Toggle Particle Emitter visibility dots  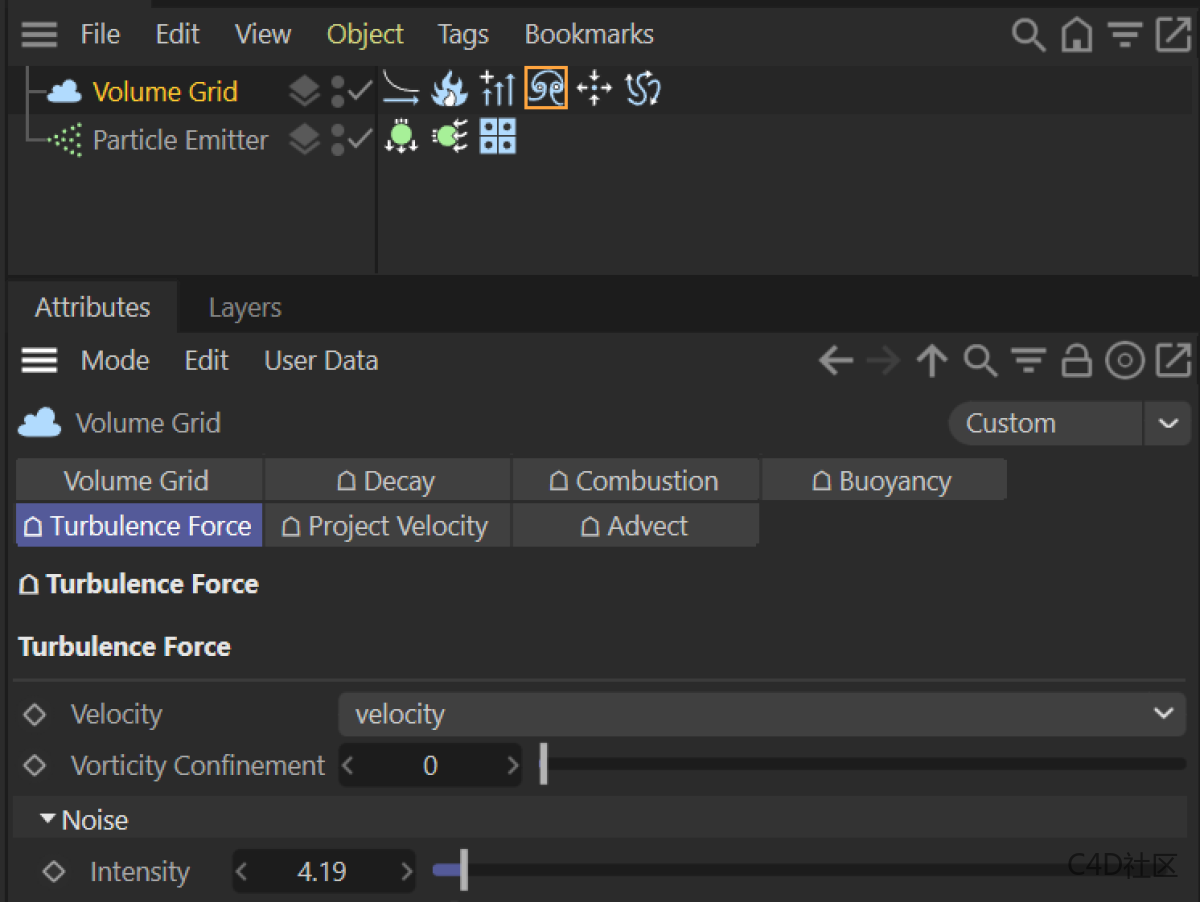tap(339, 140)
